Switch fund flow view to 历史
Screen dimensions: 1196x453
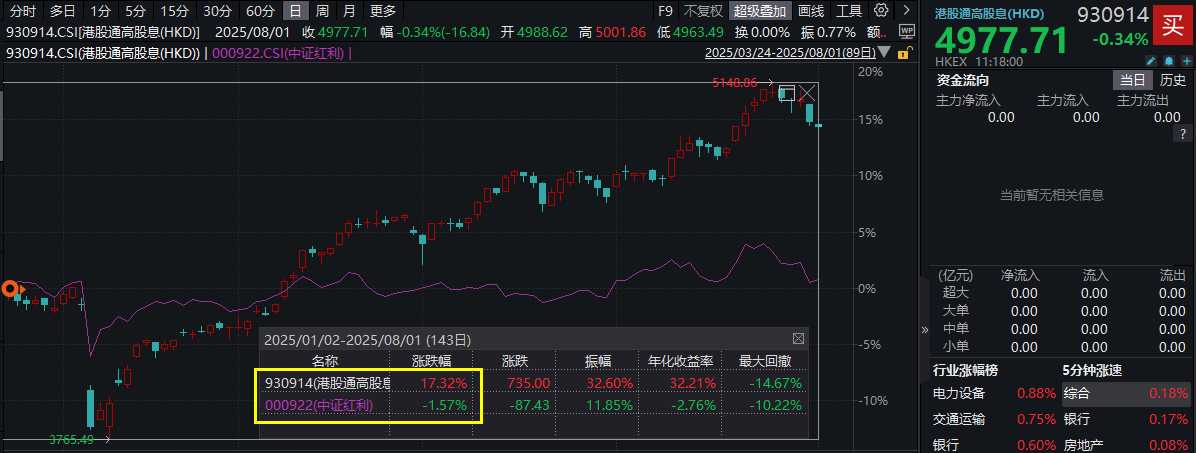1173,81
